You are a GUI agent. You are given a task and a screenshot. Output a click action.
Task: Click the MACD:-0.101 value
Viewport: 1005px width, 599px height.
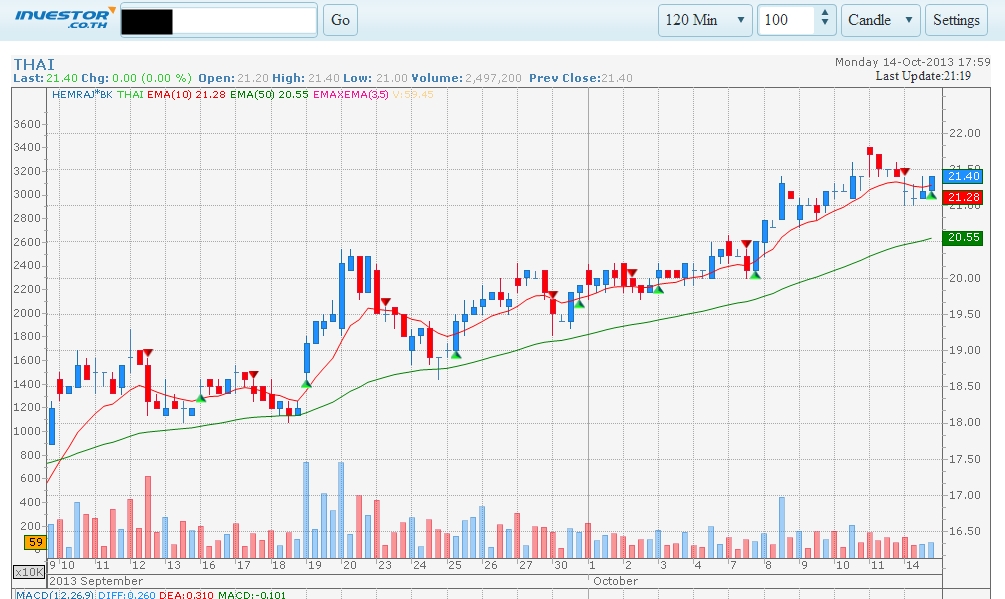252,595
